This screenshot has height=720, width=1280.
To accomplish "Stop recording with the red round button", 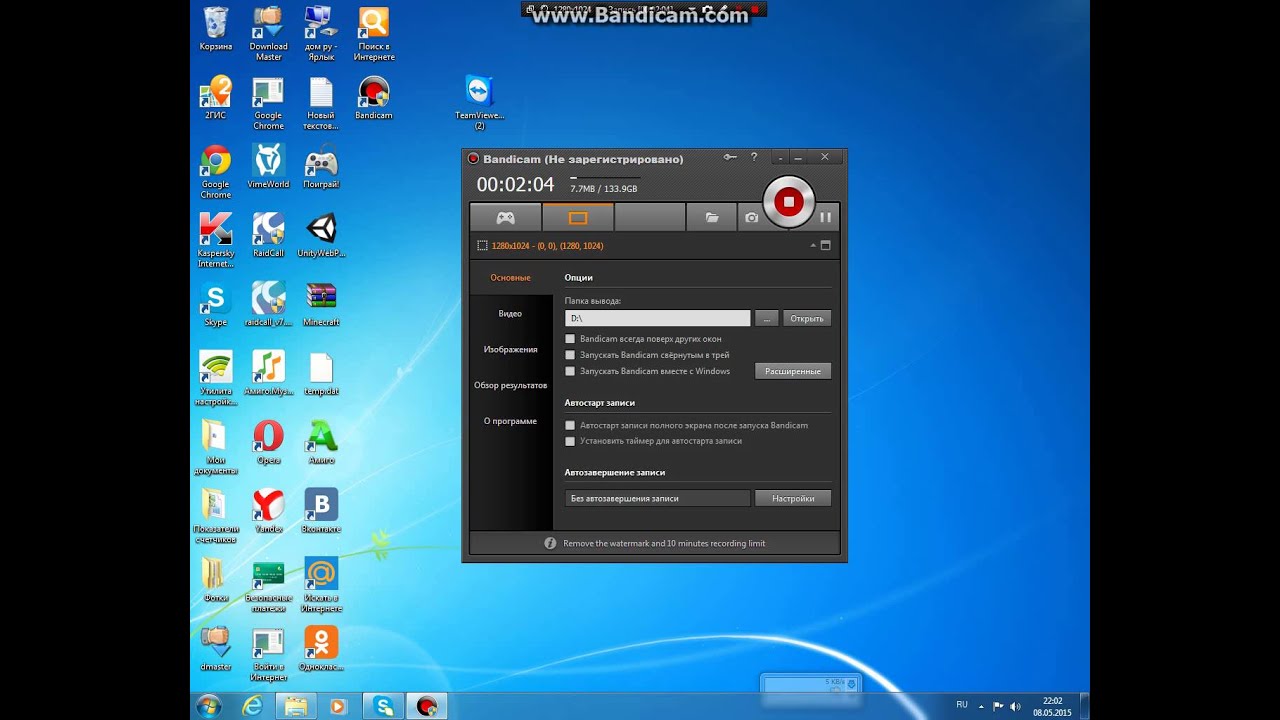I will [x=789, y=202].
